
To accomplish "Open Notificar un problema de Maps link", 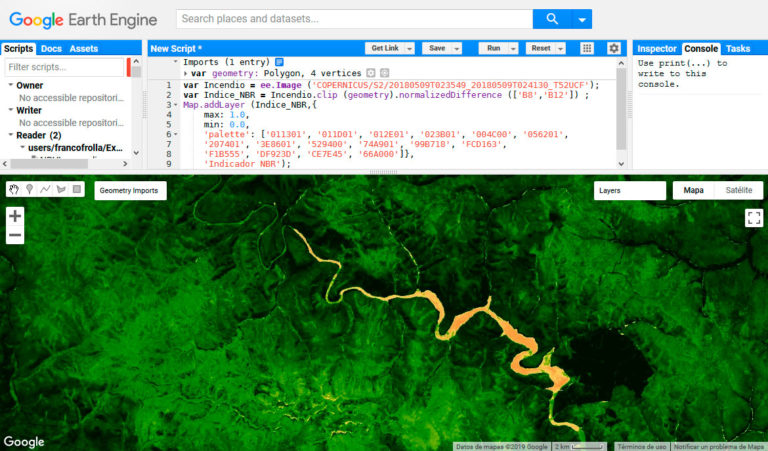I will click(718, 447).
